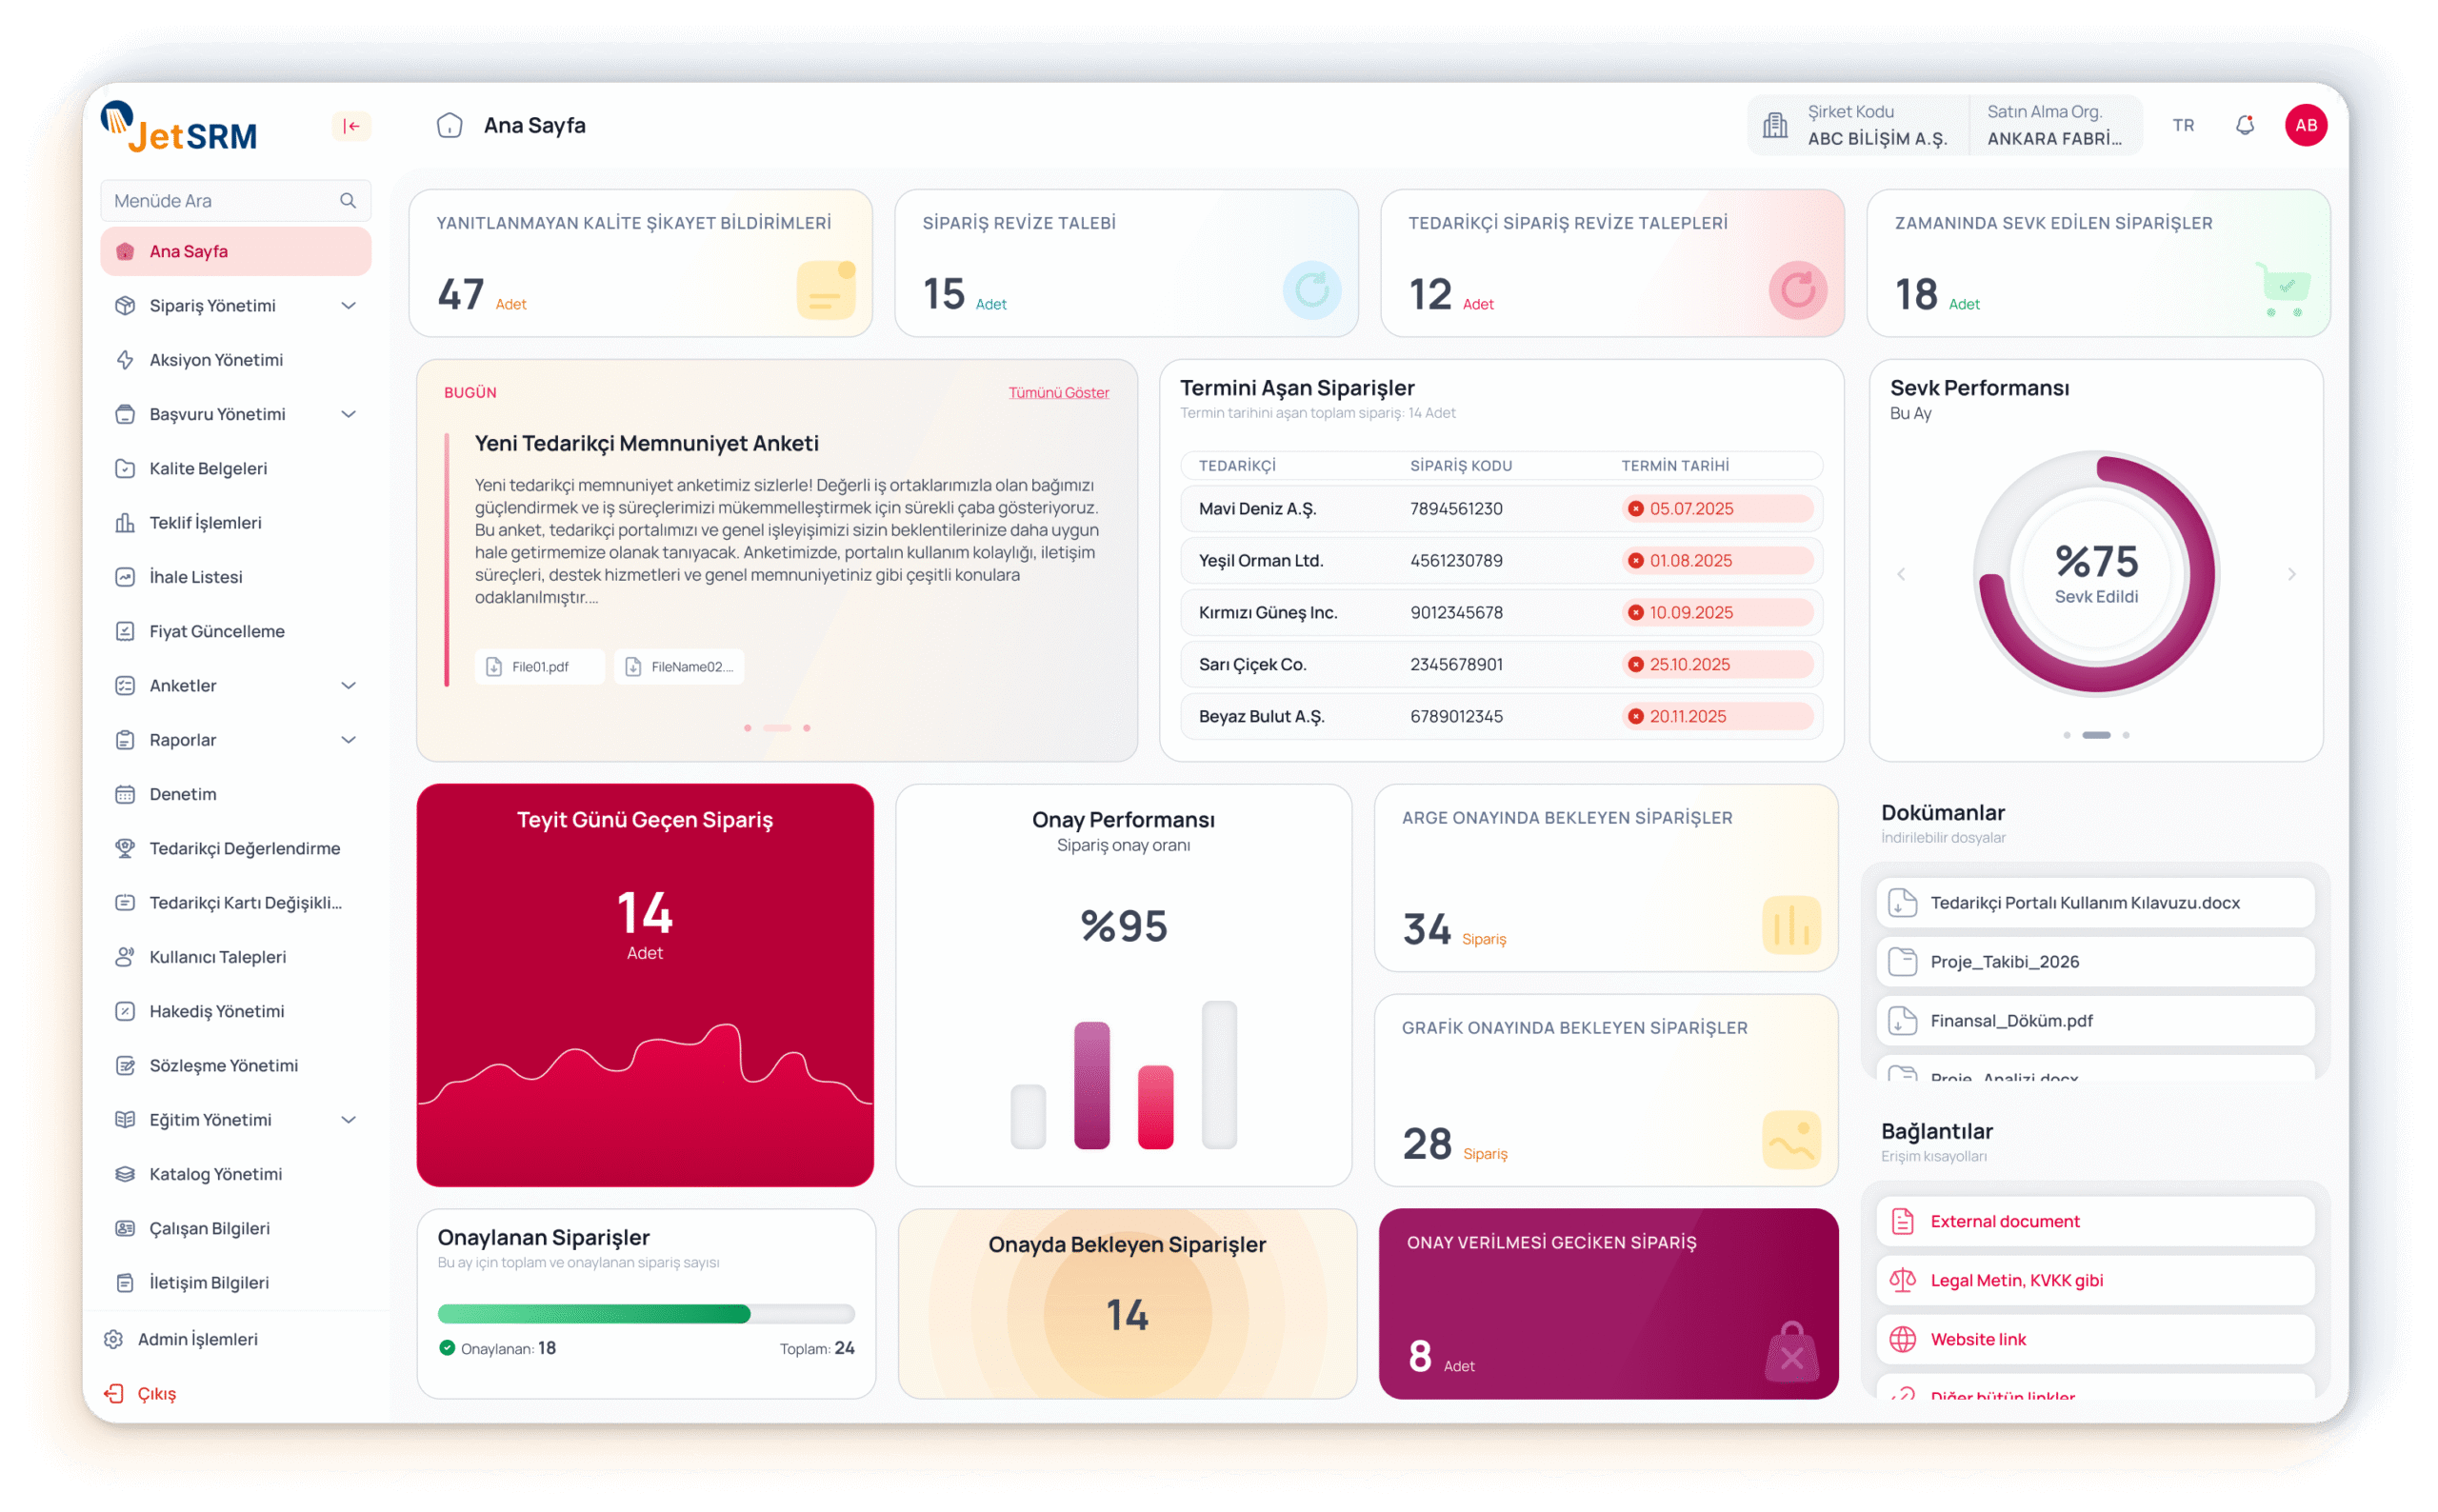Click the Tümünü Göster link
Screen dimensions: 2438x1512
[1058, 393]
